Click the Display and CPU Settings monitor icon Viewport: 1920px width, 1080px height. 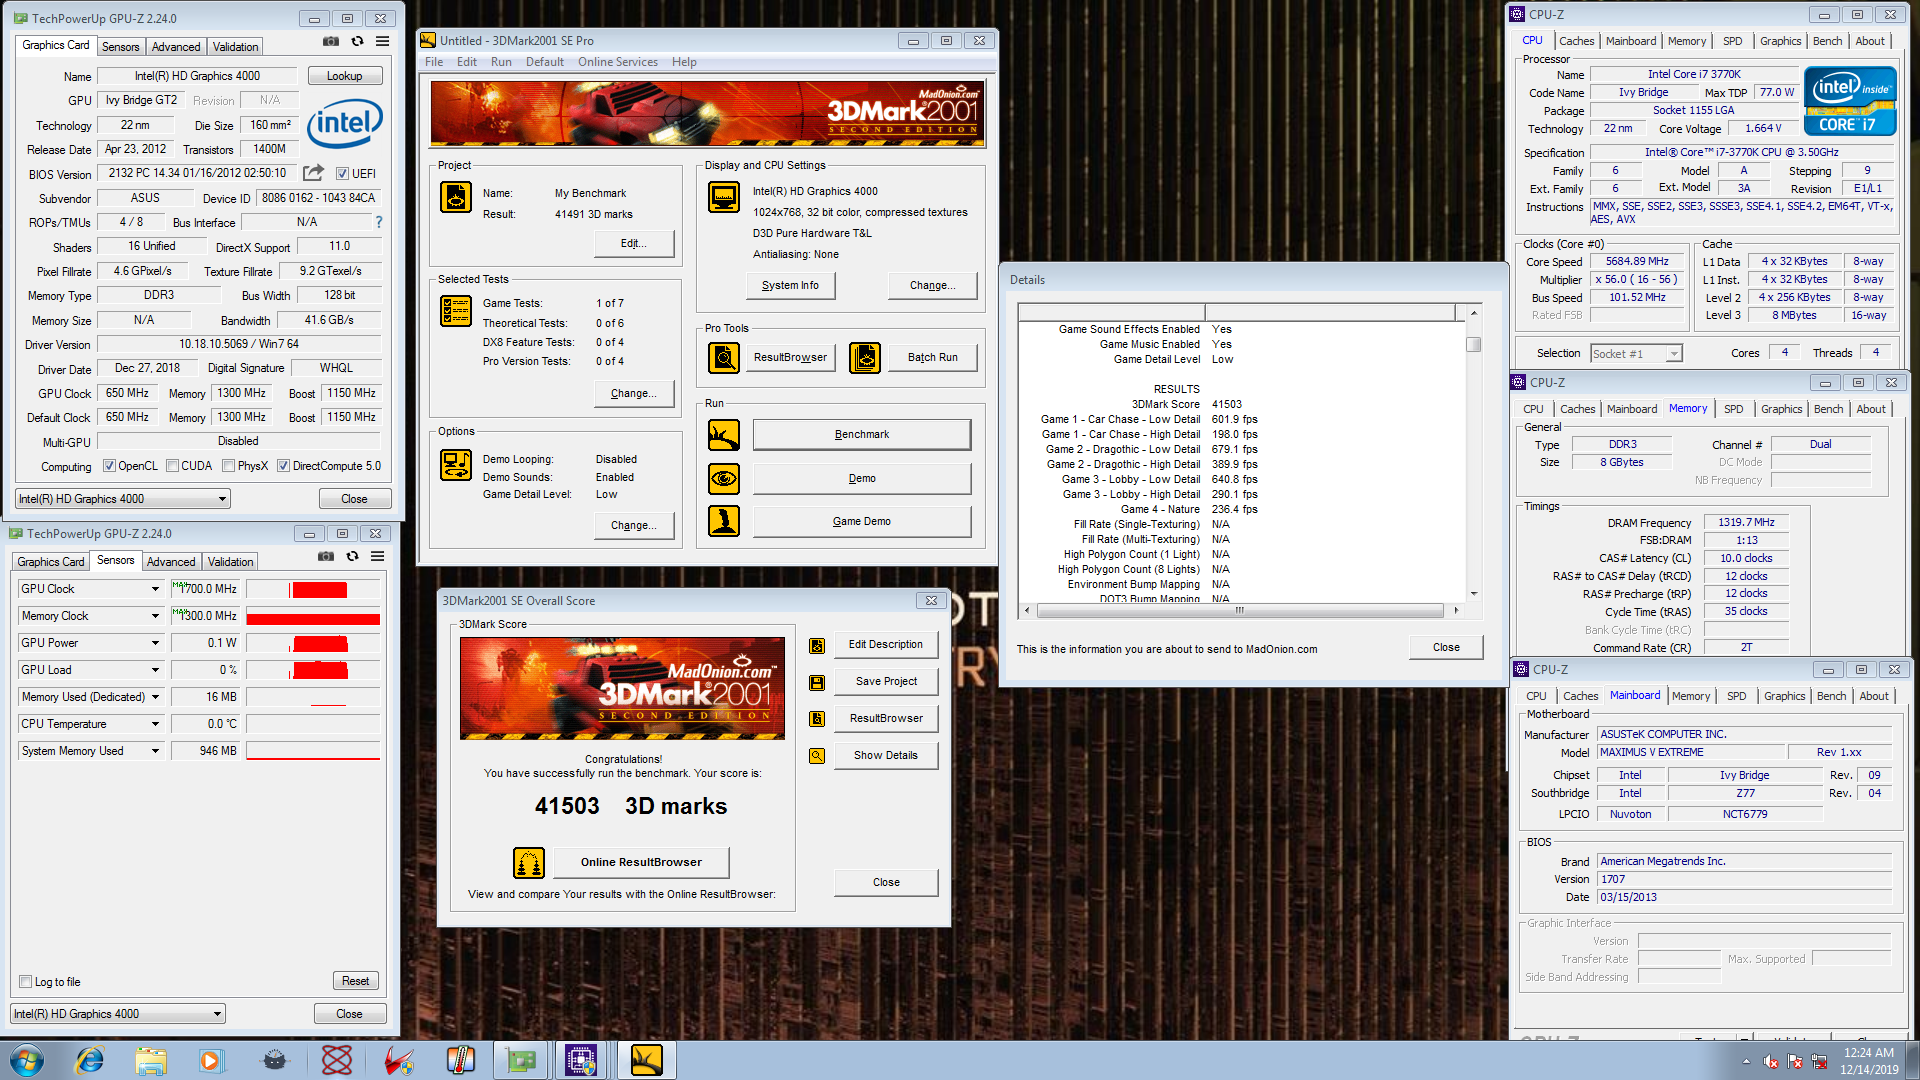click(724, 197)
